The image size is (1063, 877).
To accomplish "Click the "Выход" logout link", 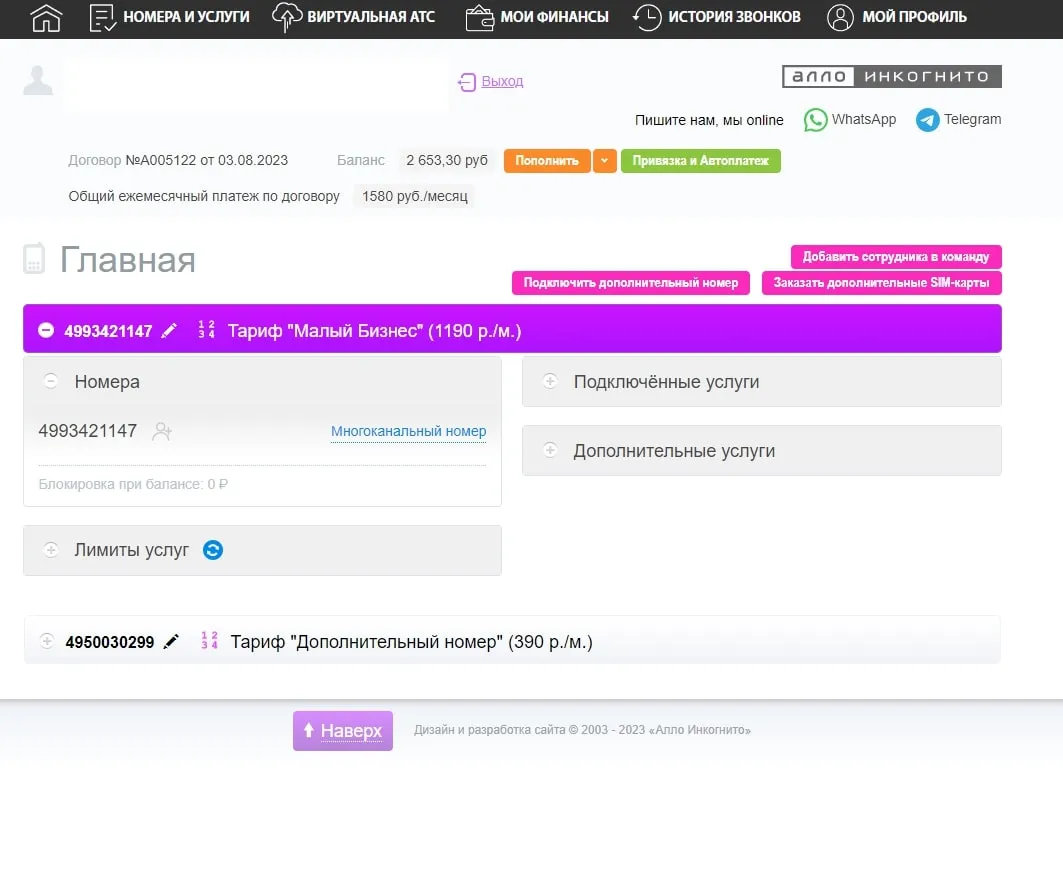I will 502,81.
